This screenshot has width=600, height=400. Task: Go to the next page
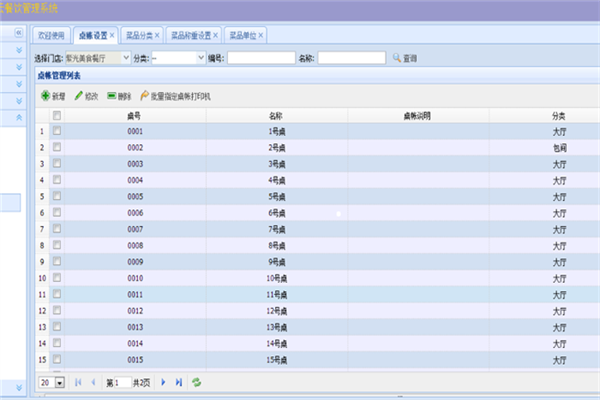(163, 382)
